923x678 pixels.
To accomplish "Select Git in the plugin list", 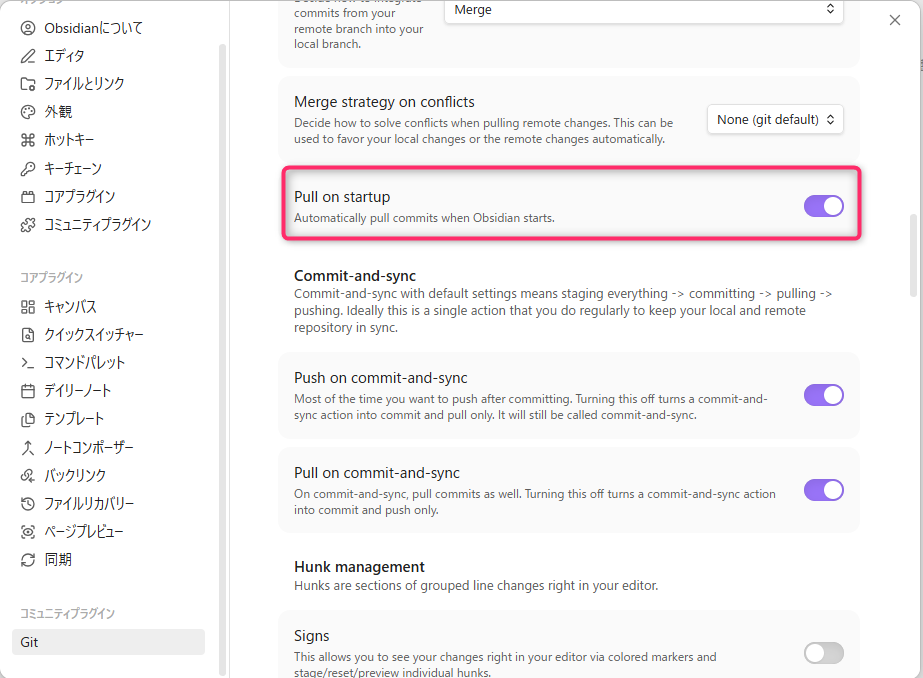I will pyautogui.click(x=108, y=642).
